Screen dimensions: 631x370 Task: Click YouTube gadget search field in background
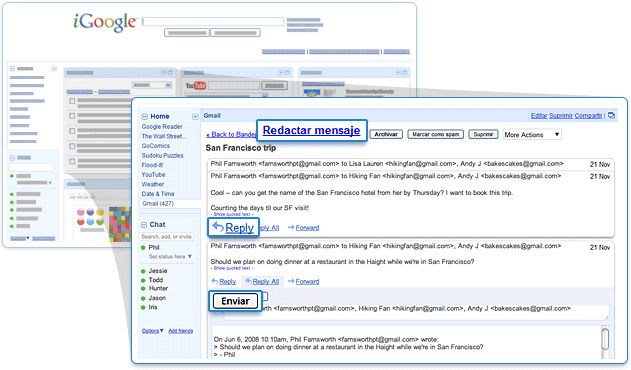[234, 85]
